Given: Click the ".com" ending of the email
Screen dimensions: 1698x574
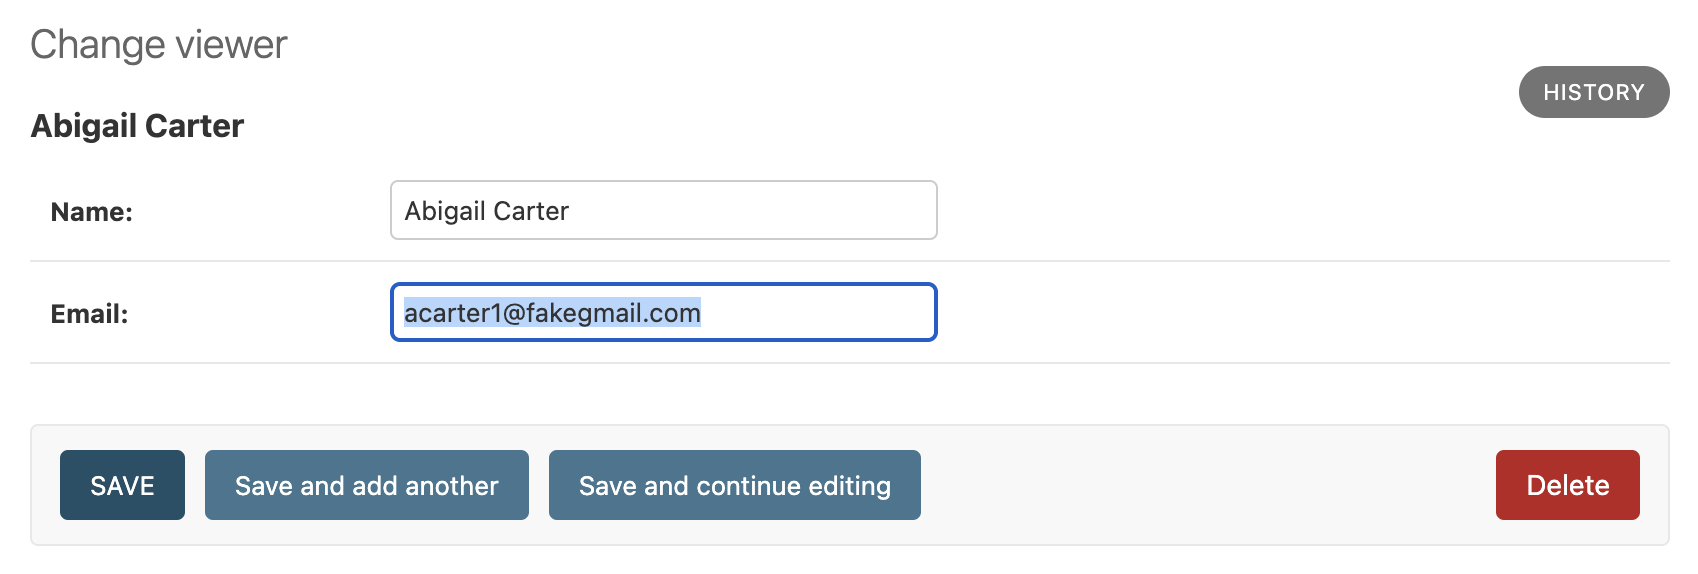Looking at the screenshot, I should point(674,313).
